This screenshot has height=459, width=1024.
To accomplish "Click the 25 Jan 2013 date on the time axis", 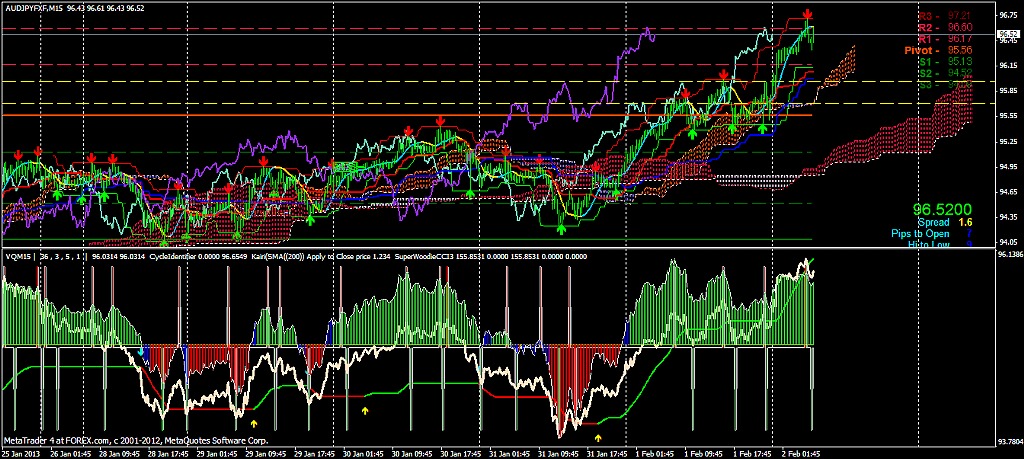I will 24,452.
